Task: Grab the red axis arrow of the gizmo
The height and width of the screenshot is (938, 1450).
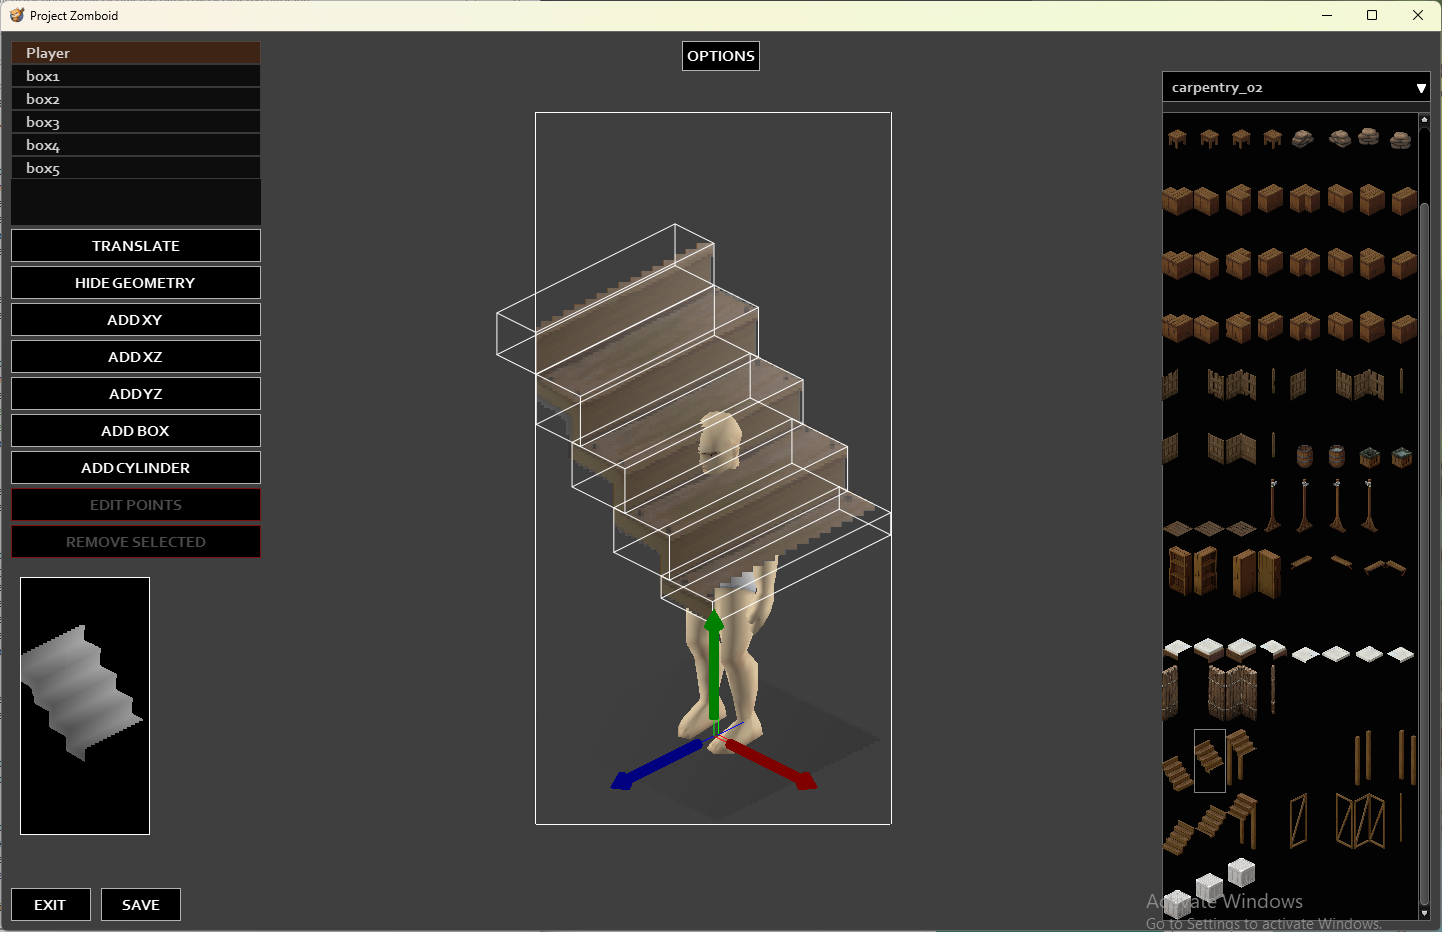Action: click(x=770, y=764)
